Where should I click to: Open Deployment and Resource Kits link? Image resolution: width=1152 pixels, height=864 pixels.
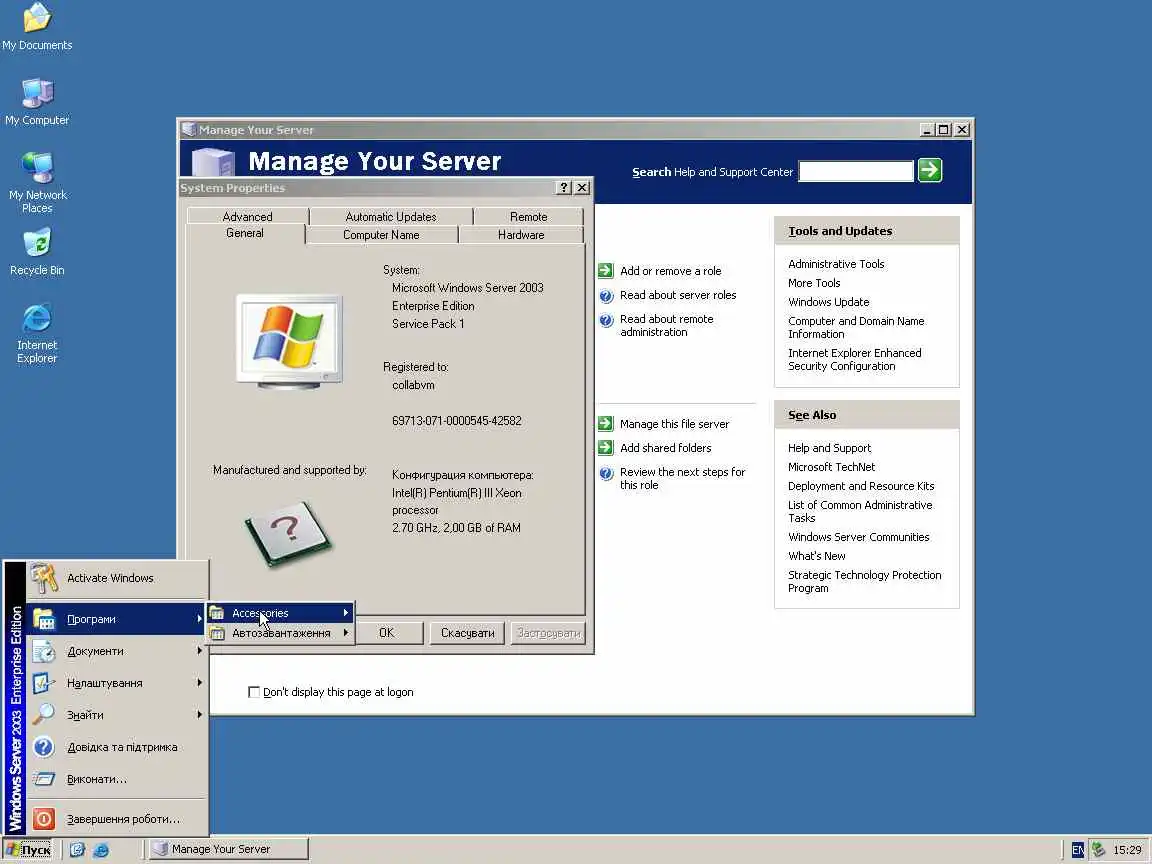point(861,486)
